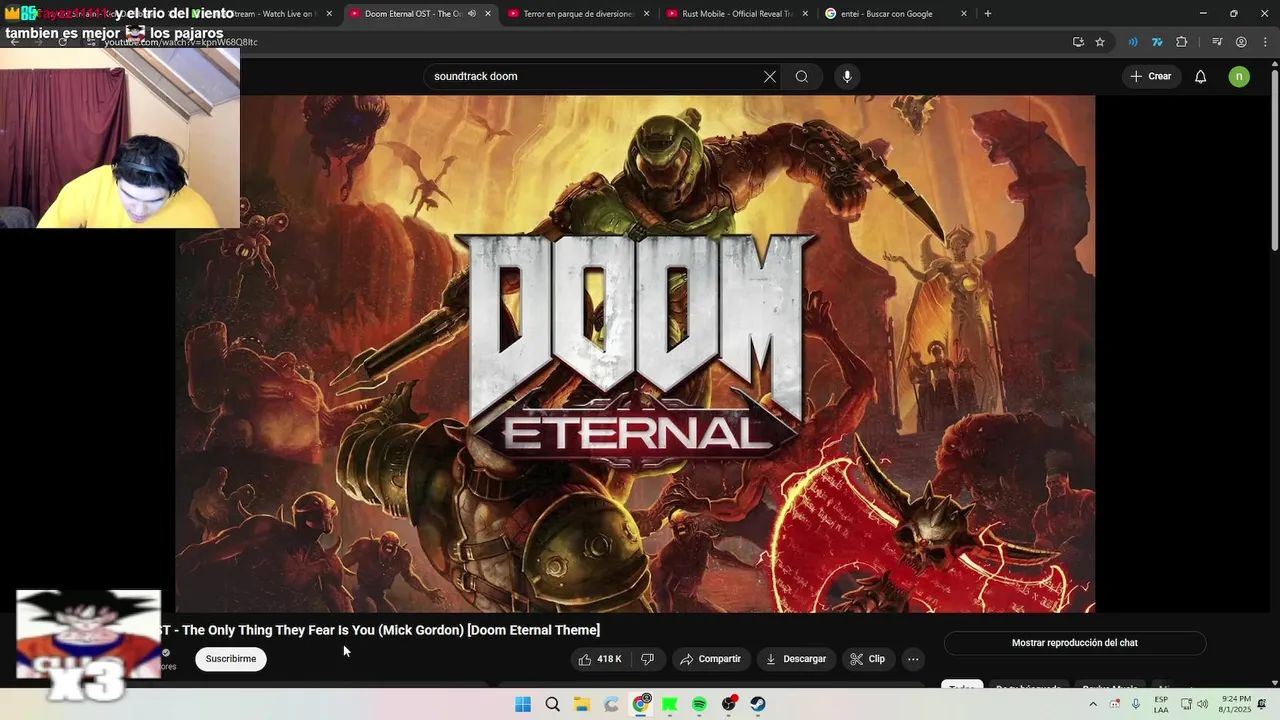Open the clock showing 9:24 PM

1236,704
